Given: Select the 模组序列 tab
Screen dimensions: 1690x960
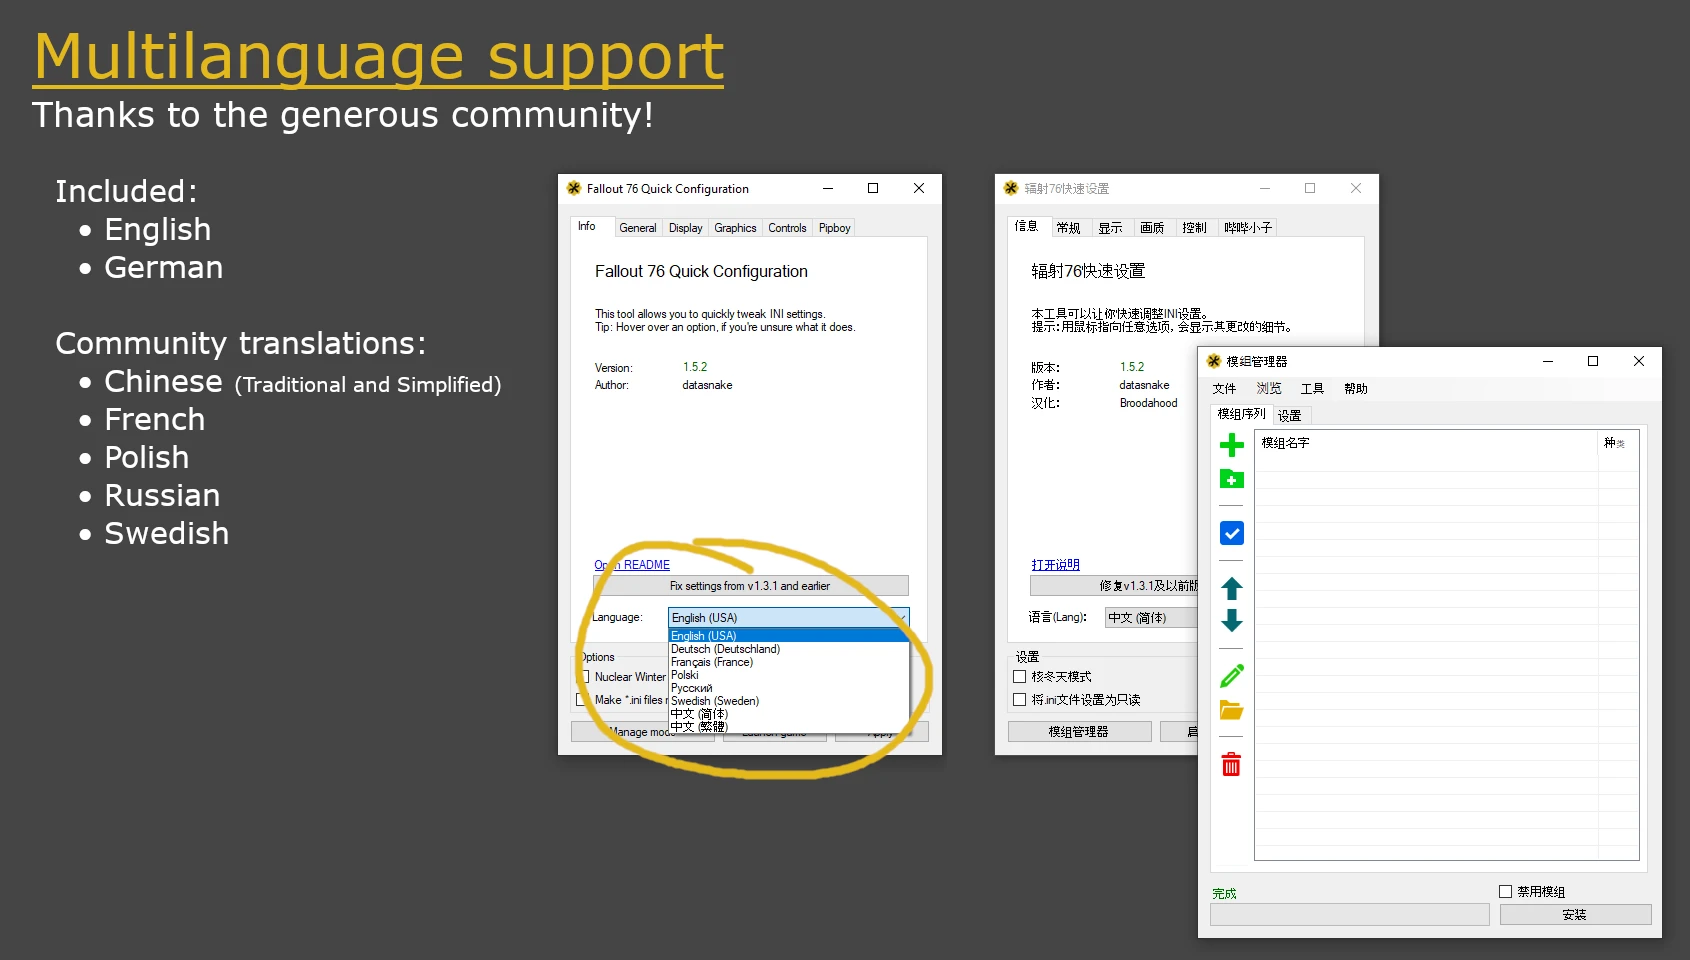Looking at the screenshot, I should click(1241, 414).
